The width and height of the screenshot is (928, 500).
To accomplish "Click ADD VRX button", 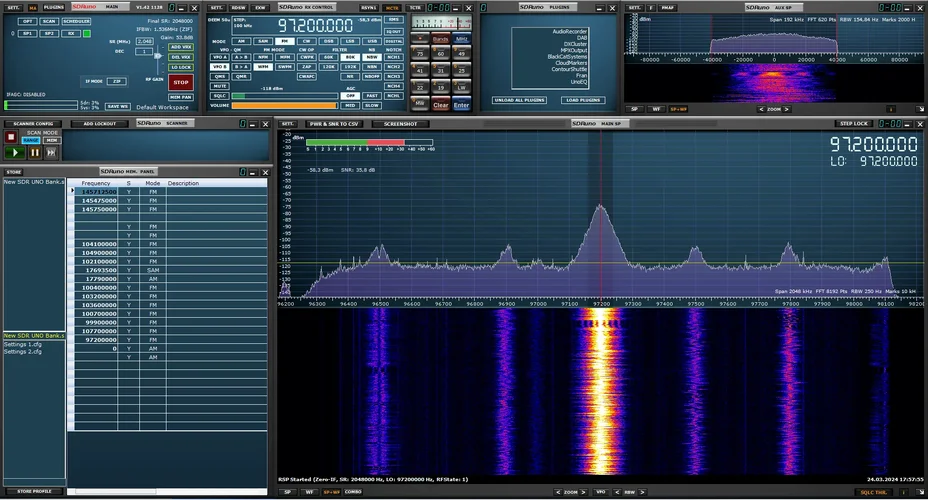I will [x=181, y=47].
